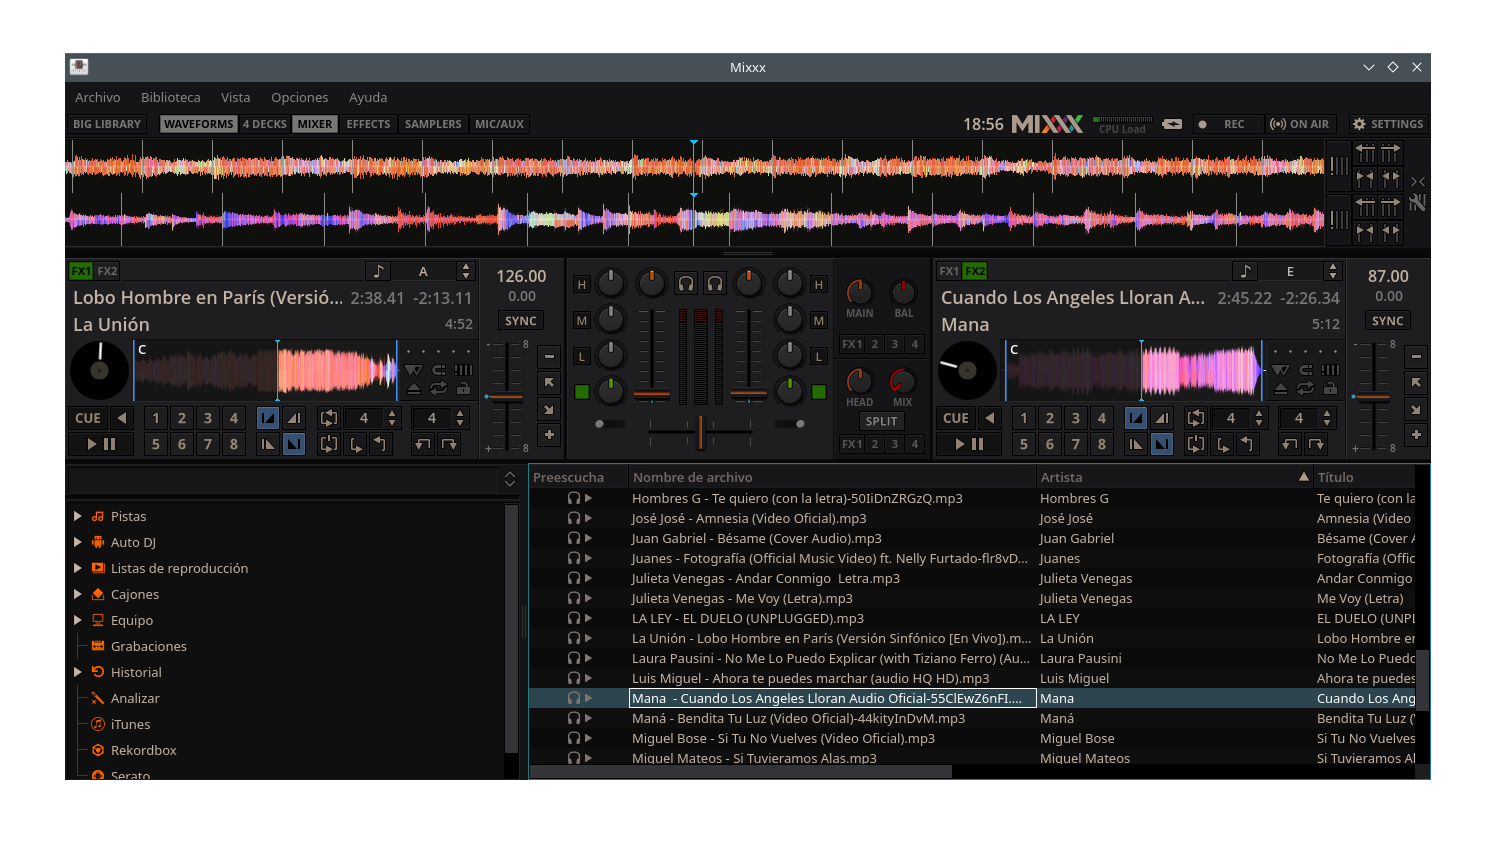Viewport: 1496px width, 857px height.
Task: Shift beatgrid earlier on top waveform
Action: point(1365,152)
